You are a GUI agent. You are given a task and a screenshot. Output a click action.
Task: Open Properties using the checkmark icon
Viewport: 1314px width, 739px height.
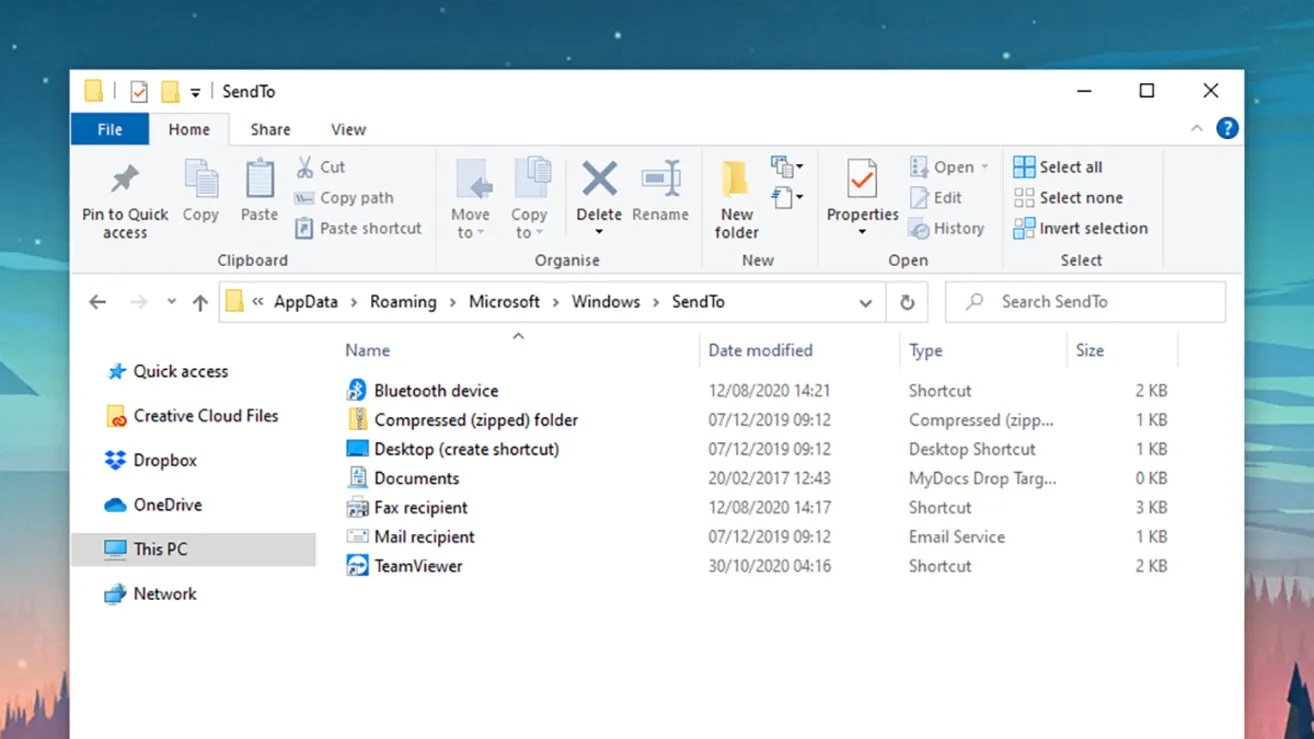coord(861,180)
